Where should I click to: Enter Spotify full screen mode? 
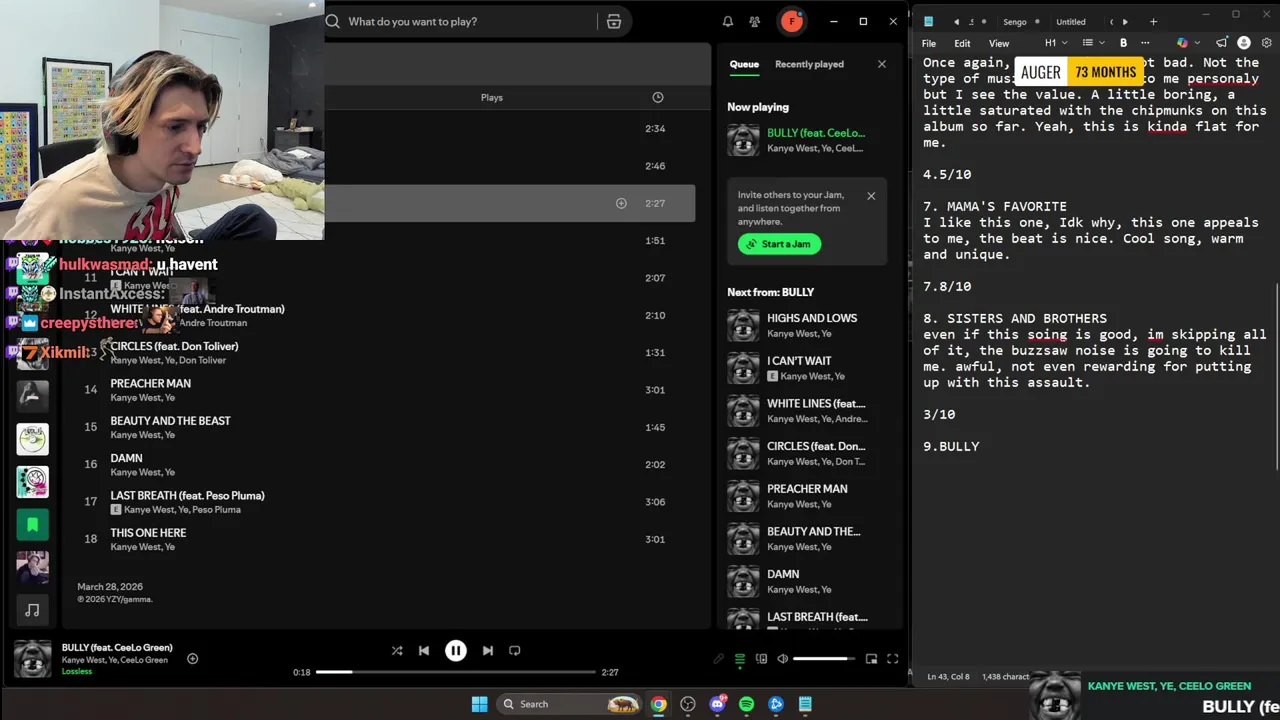pyautogui.click(x=892, y=659)
